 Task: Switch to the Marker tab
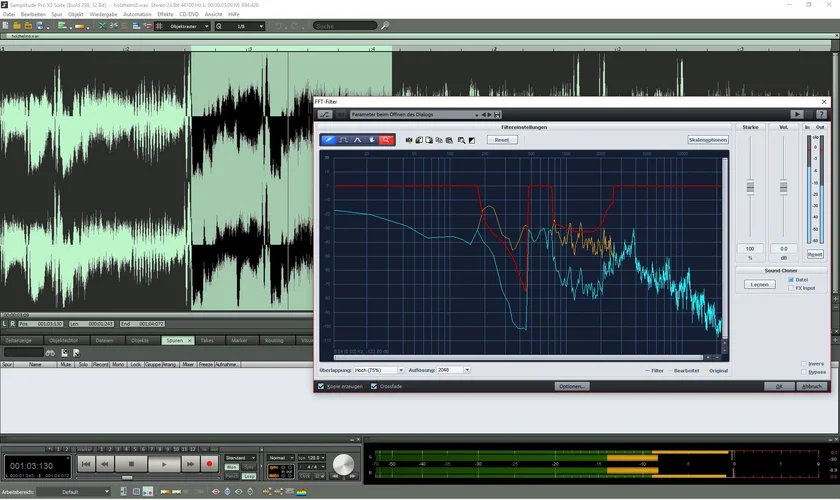[239, 340]
